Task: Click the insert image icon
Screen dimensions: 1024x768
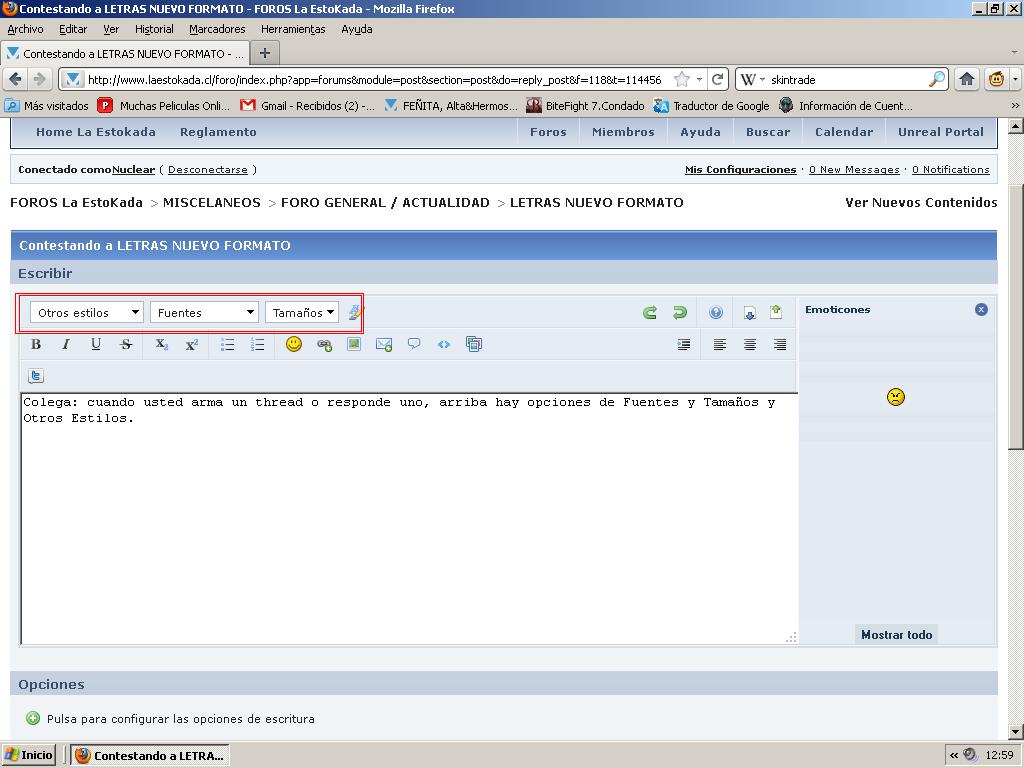Action: [354, 344]
